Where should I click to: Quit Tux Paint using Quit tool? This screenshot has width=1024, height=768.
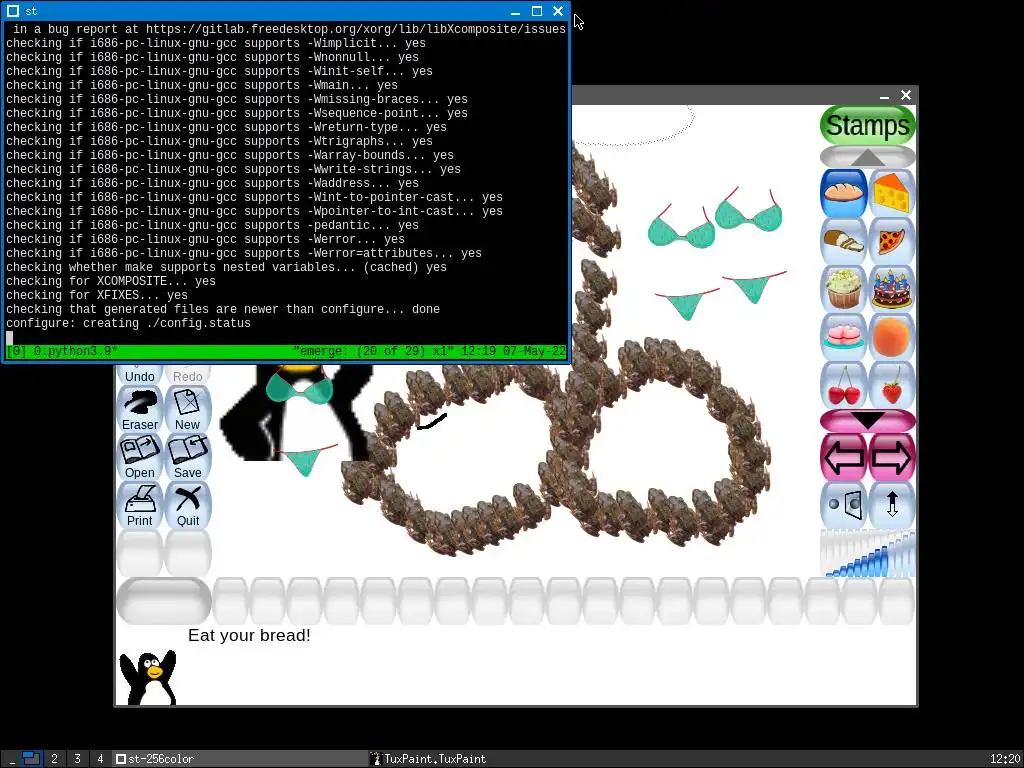click(187, 505)
